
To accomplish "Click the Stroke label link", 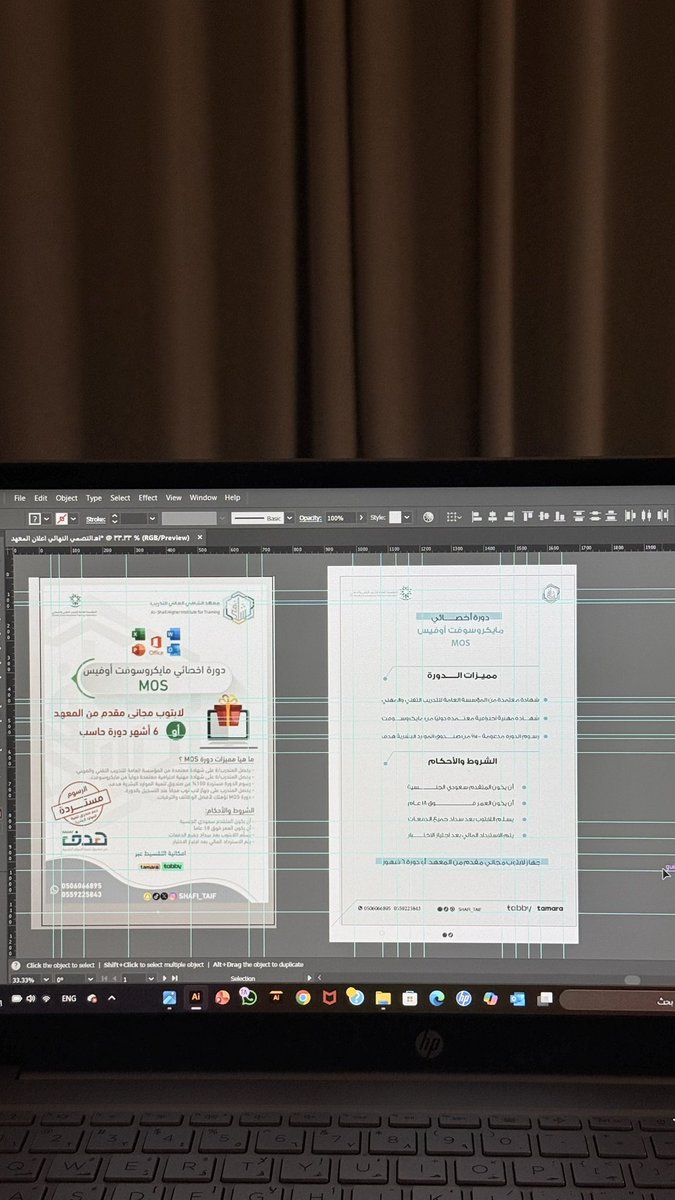I will [x=95, y=518].
